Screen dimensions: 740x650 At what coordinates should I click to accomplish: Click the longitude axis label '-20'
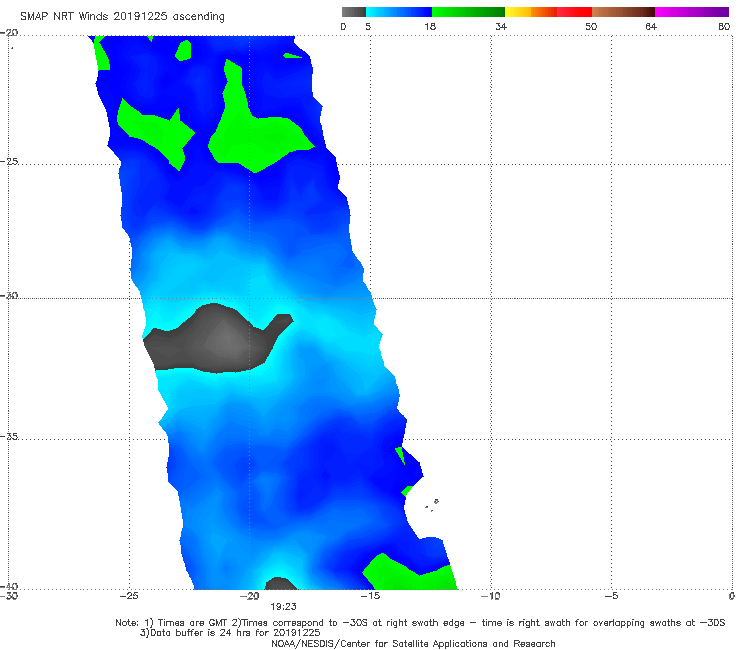tap(250, 596)
